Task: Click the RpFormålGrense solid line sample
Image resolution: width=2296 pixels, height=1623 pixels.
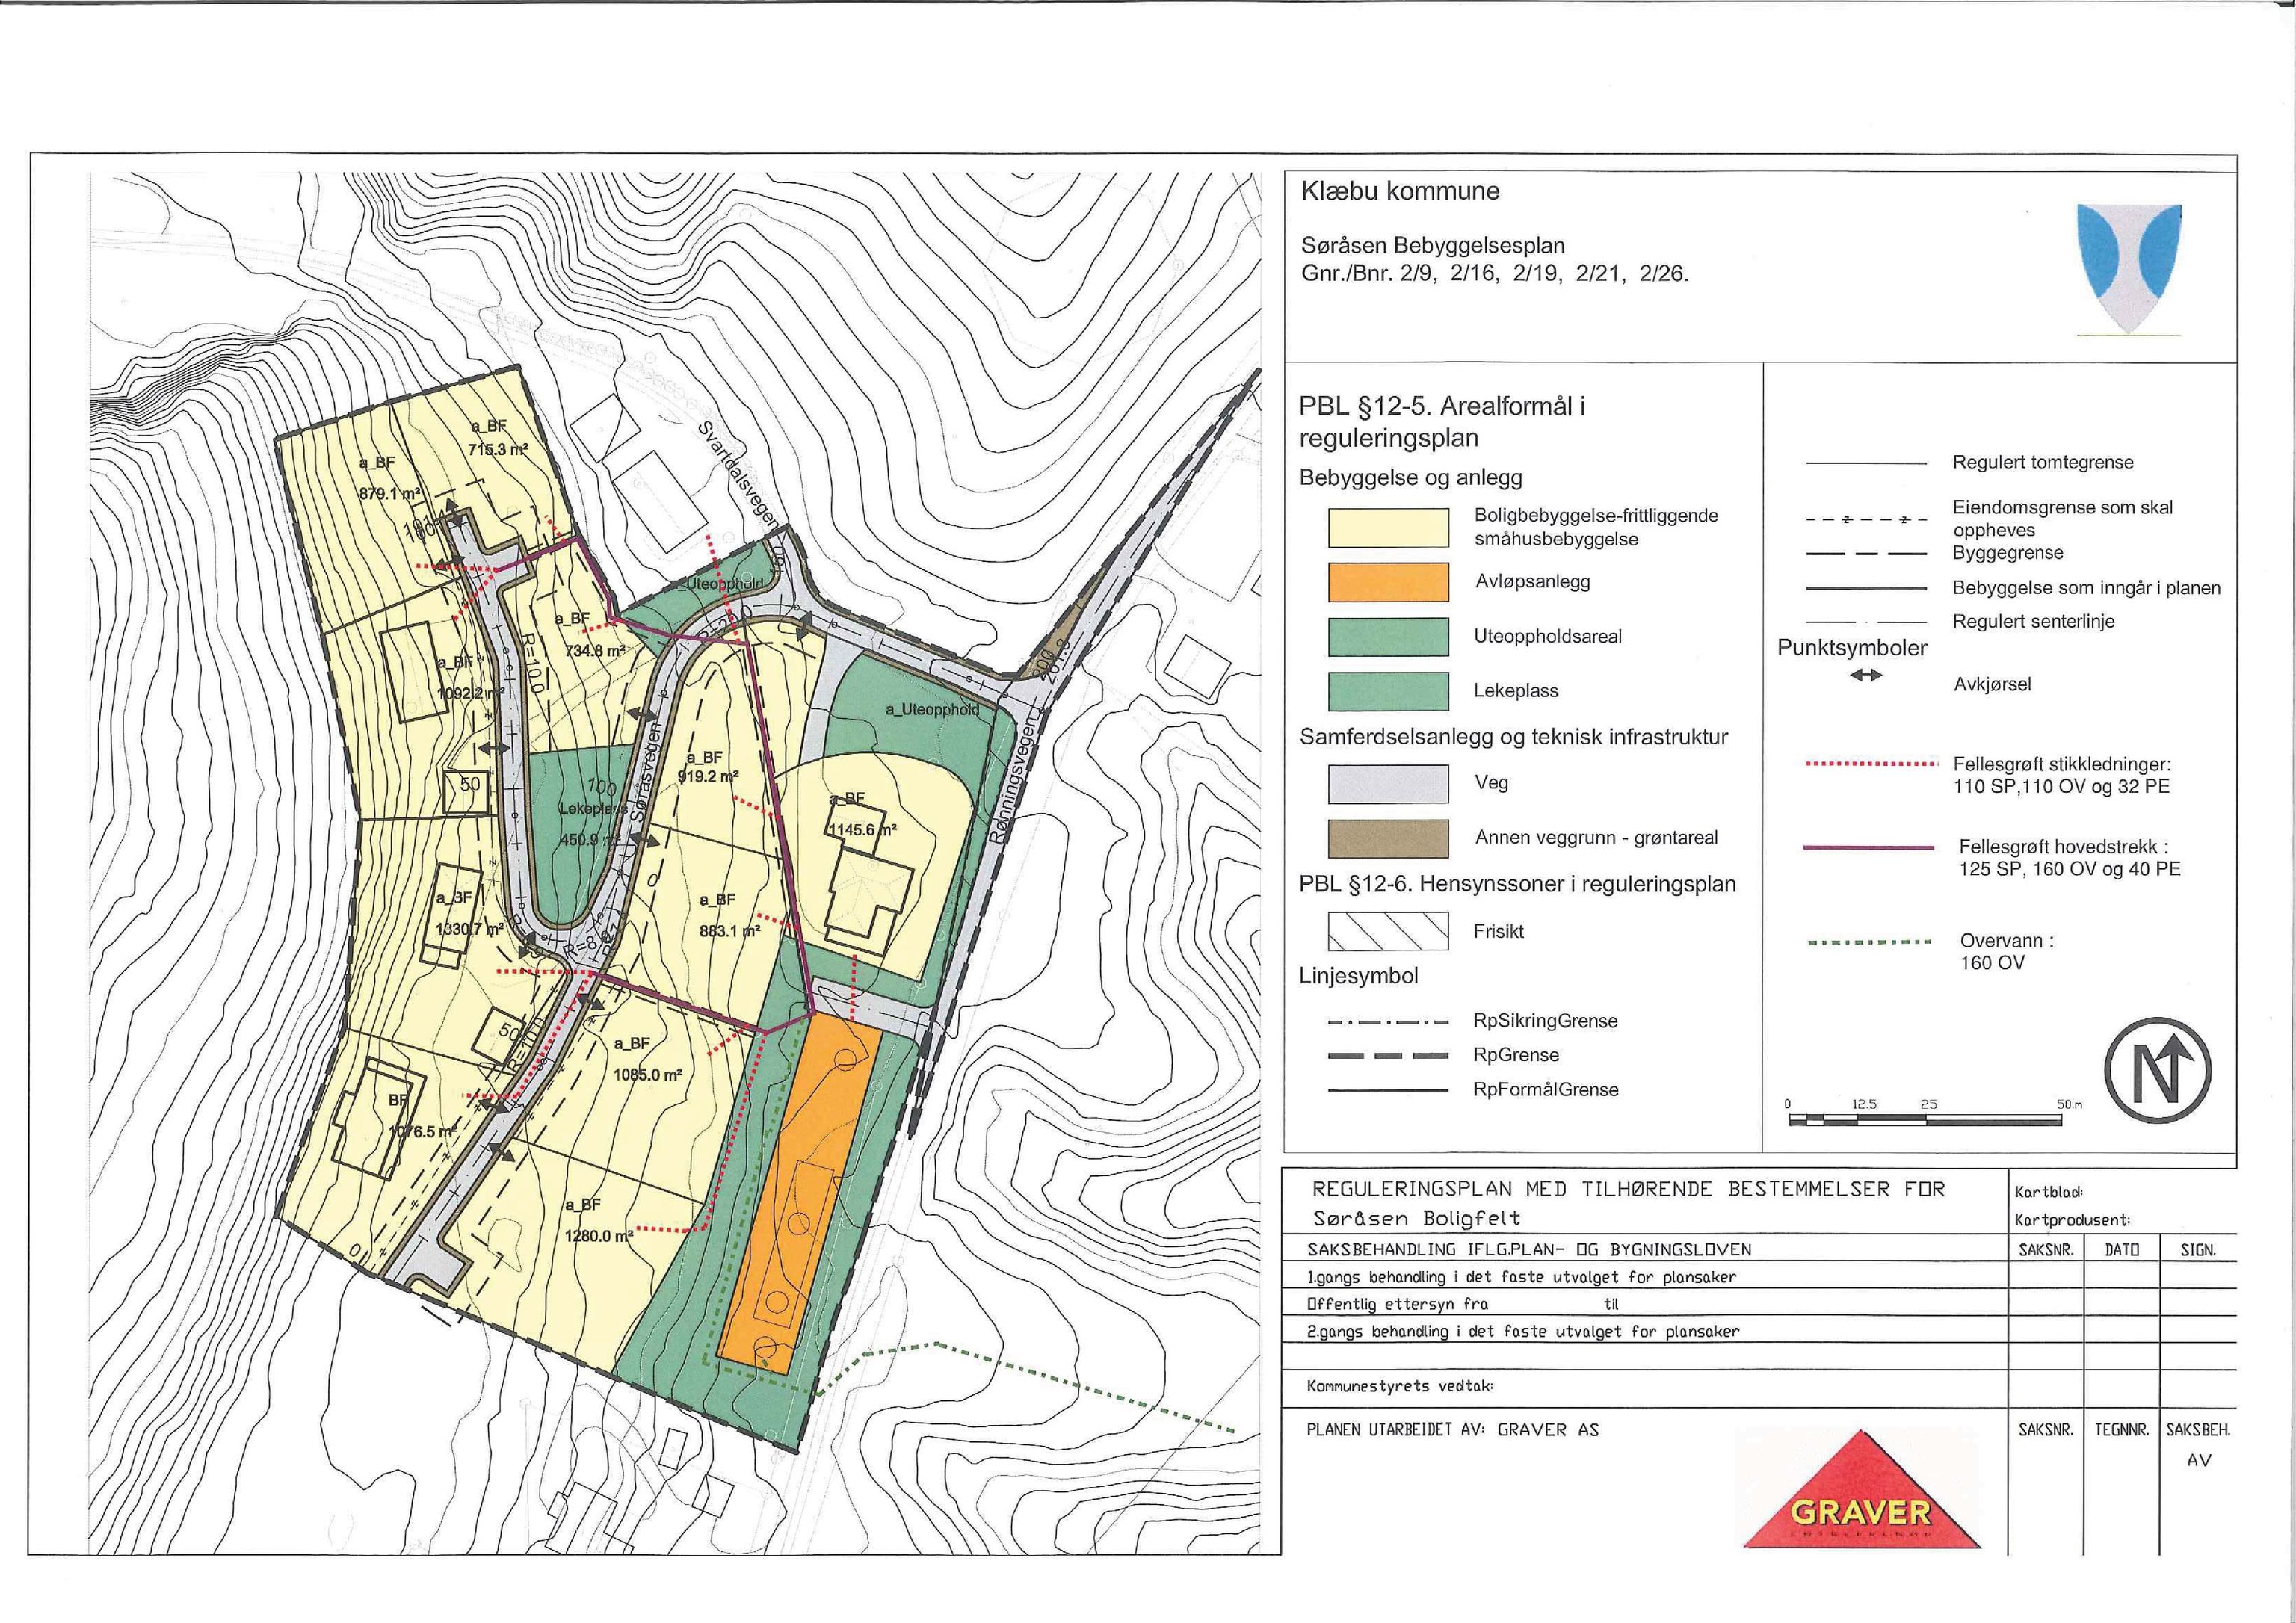Action: click(1388, 1090)
